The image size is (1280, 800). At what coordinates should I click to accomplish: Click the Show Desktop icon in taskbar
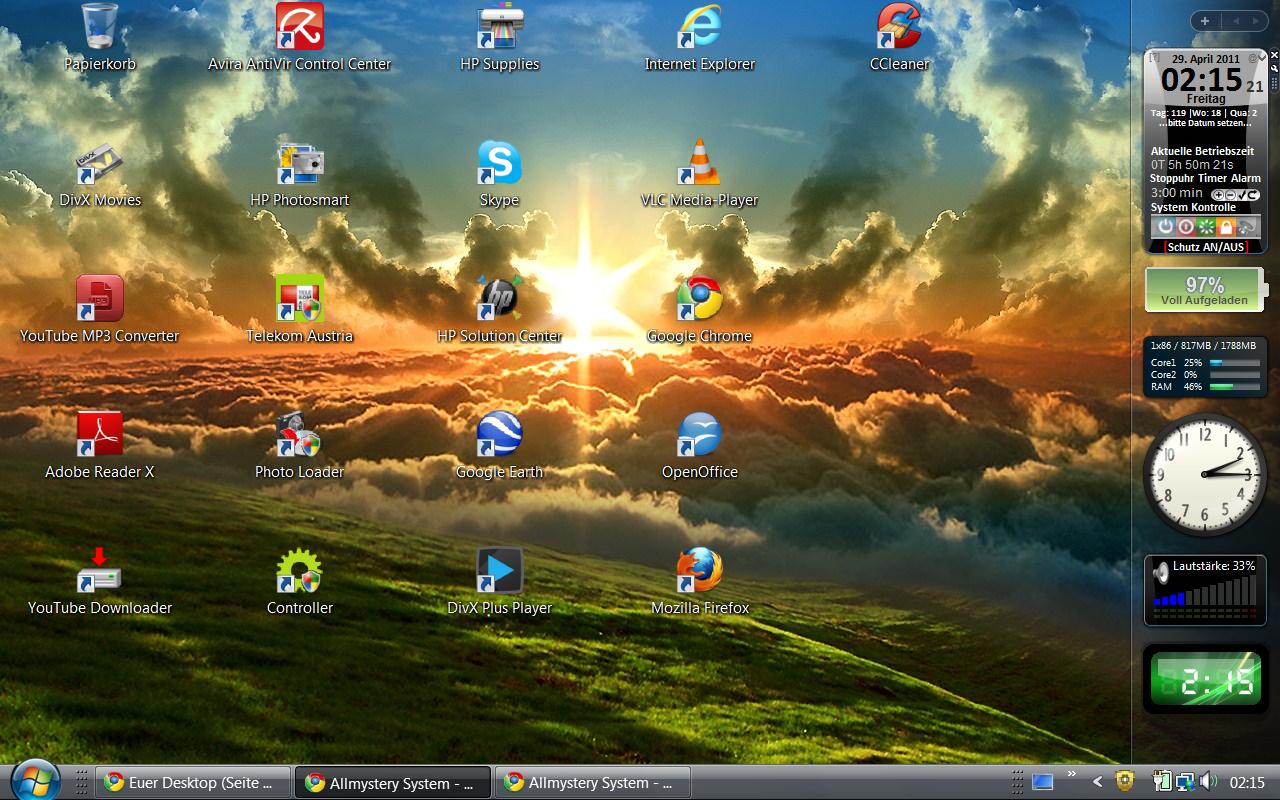1042,782
